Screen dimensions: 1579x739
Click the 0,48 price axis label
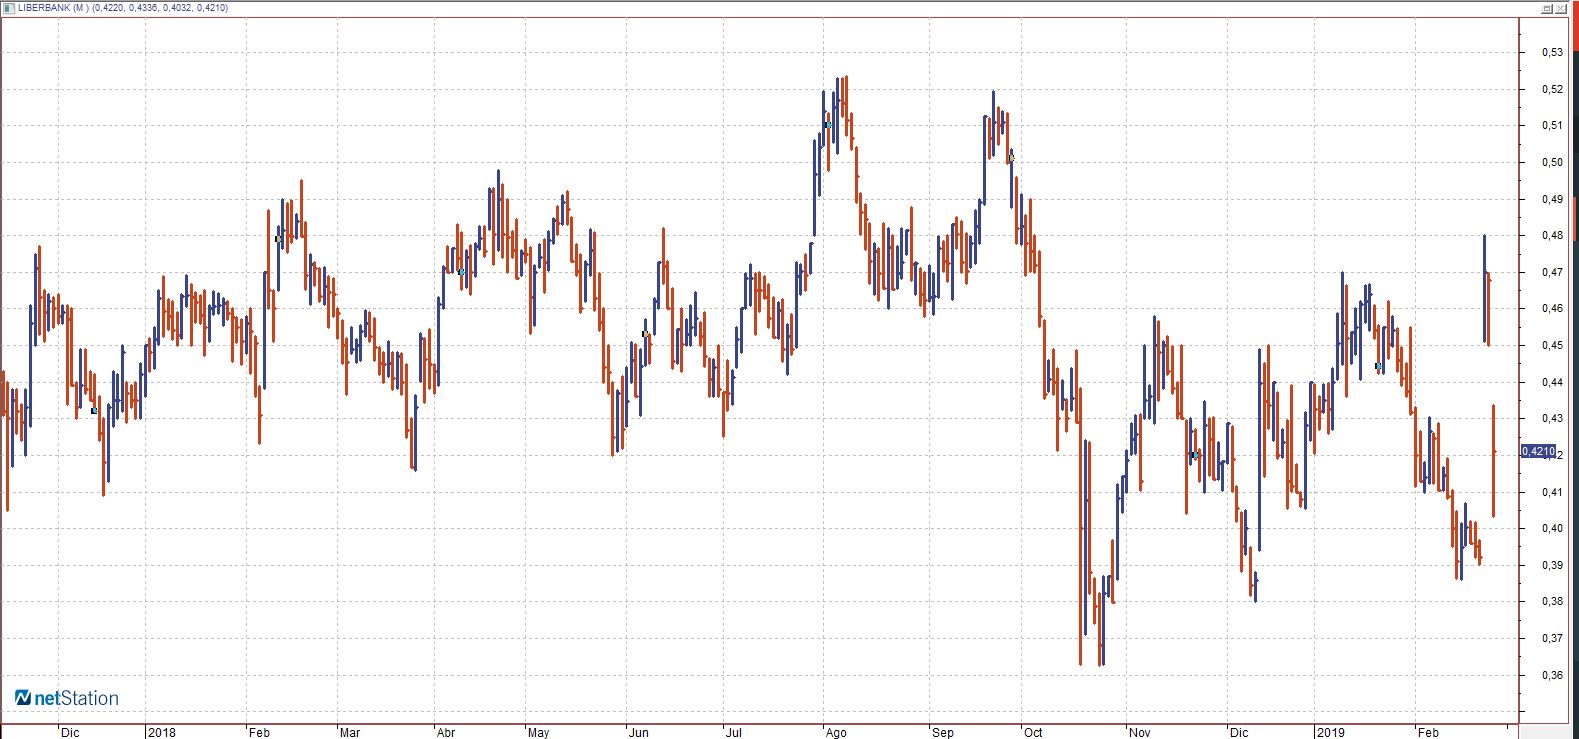pyautogui.click(x=1552, y=235)
